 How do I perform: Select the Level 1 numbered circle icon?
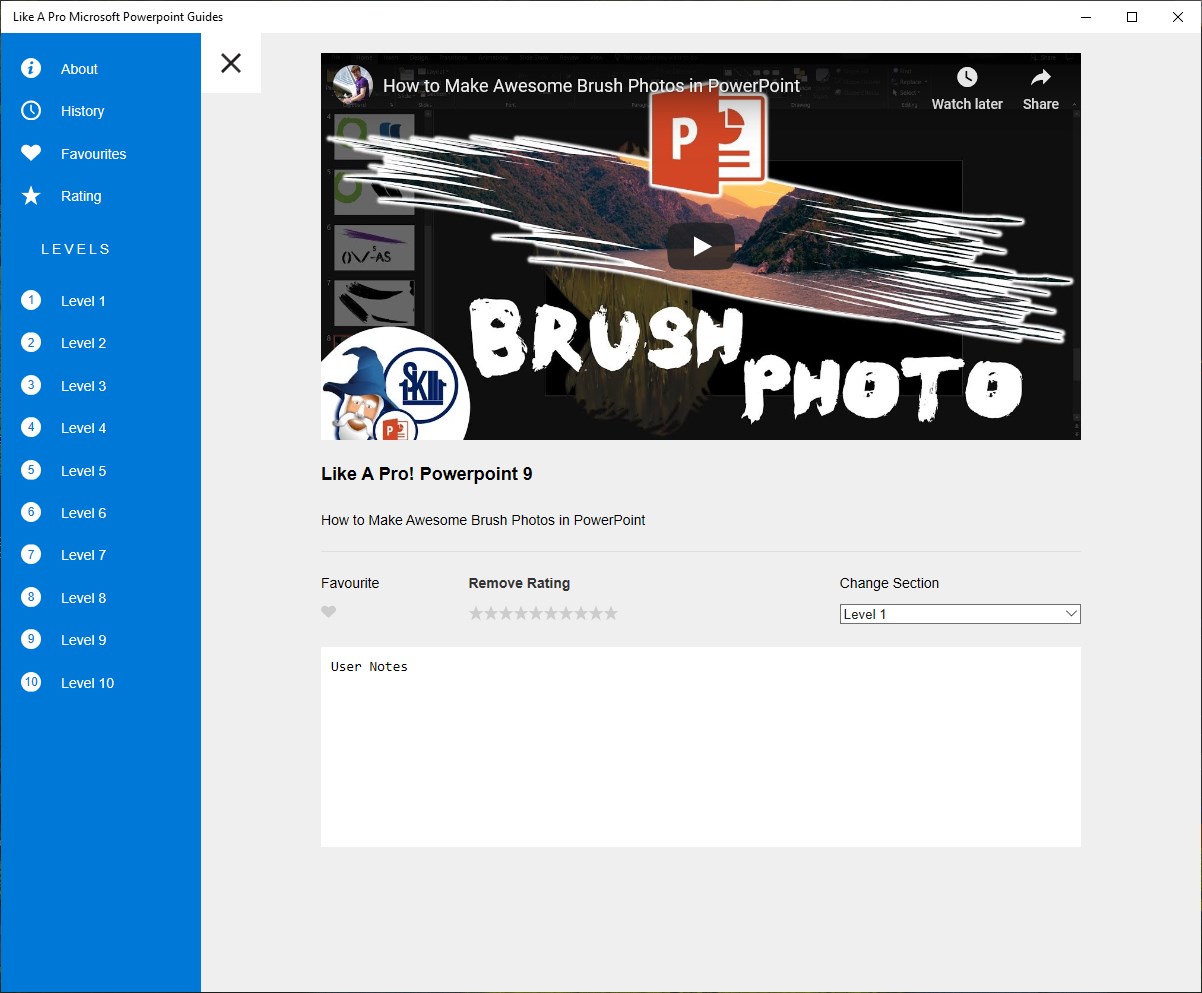coord(31,300)
